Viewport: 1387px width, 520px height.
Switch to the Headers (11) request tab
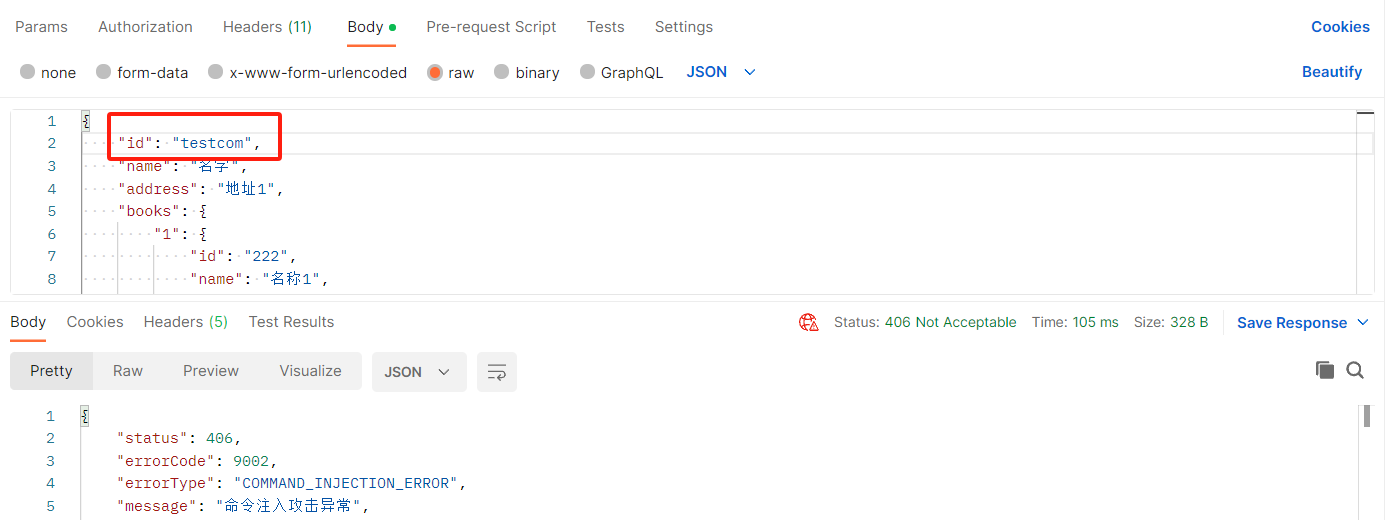(x=267, y=27)
